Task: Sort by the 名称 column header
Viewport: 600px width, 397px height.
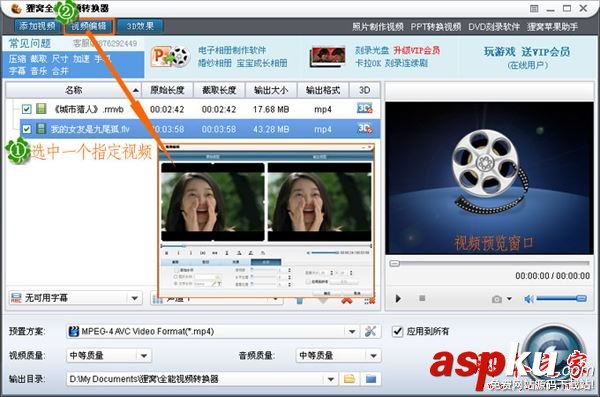Action: [73, 90]
